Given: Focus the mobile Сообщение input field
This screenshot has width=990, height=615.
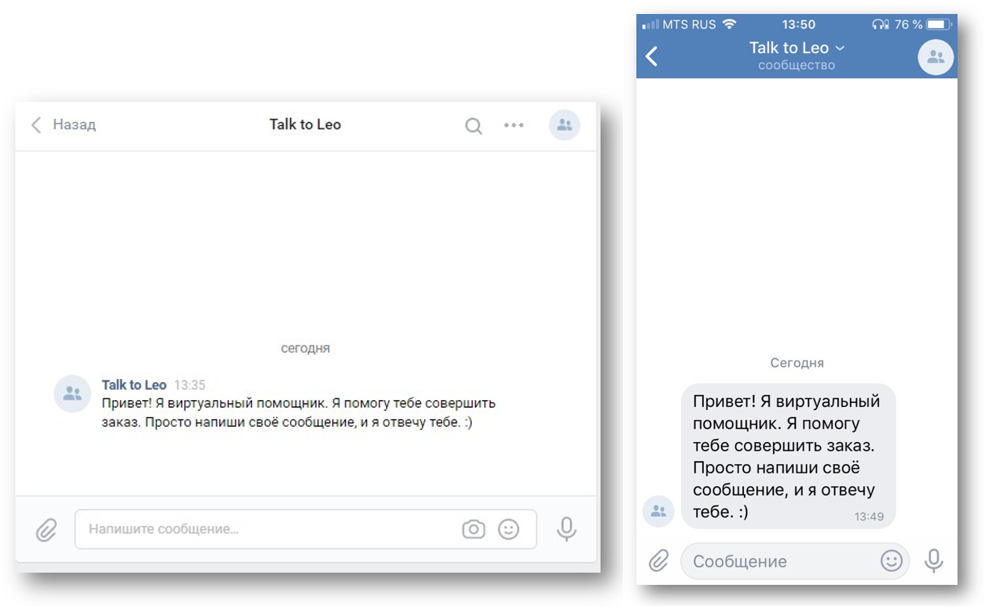Looking at the screenshot, I should pyautogui.click(x=775, y=561).
